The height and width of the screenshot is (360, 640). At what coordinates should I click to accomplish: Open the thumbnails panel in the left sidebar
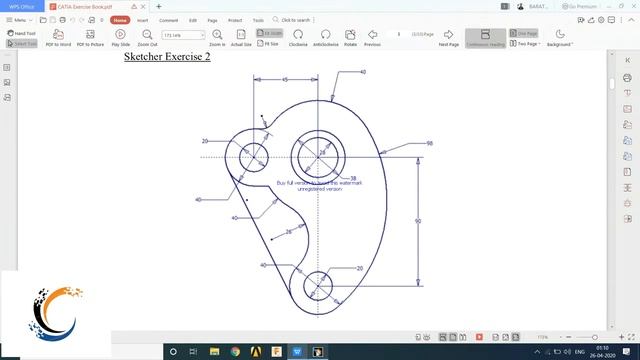[7, 67]
